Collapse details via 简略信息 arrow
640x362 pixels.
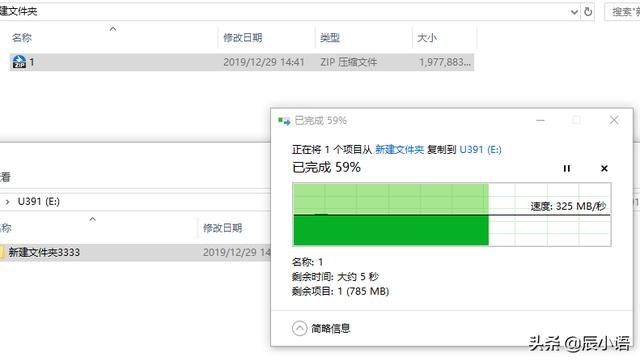pyautogui.click(x=299, y=328)
